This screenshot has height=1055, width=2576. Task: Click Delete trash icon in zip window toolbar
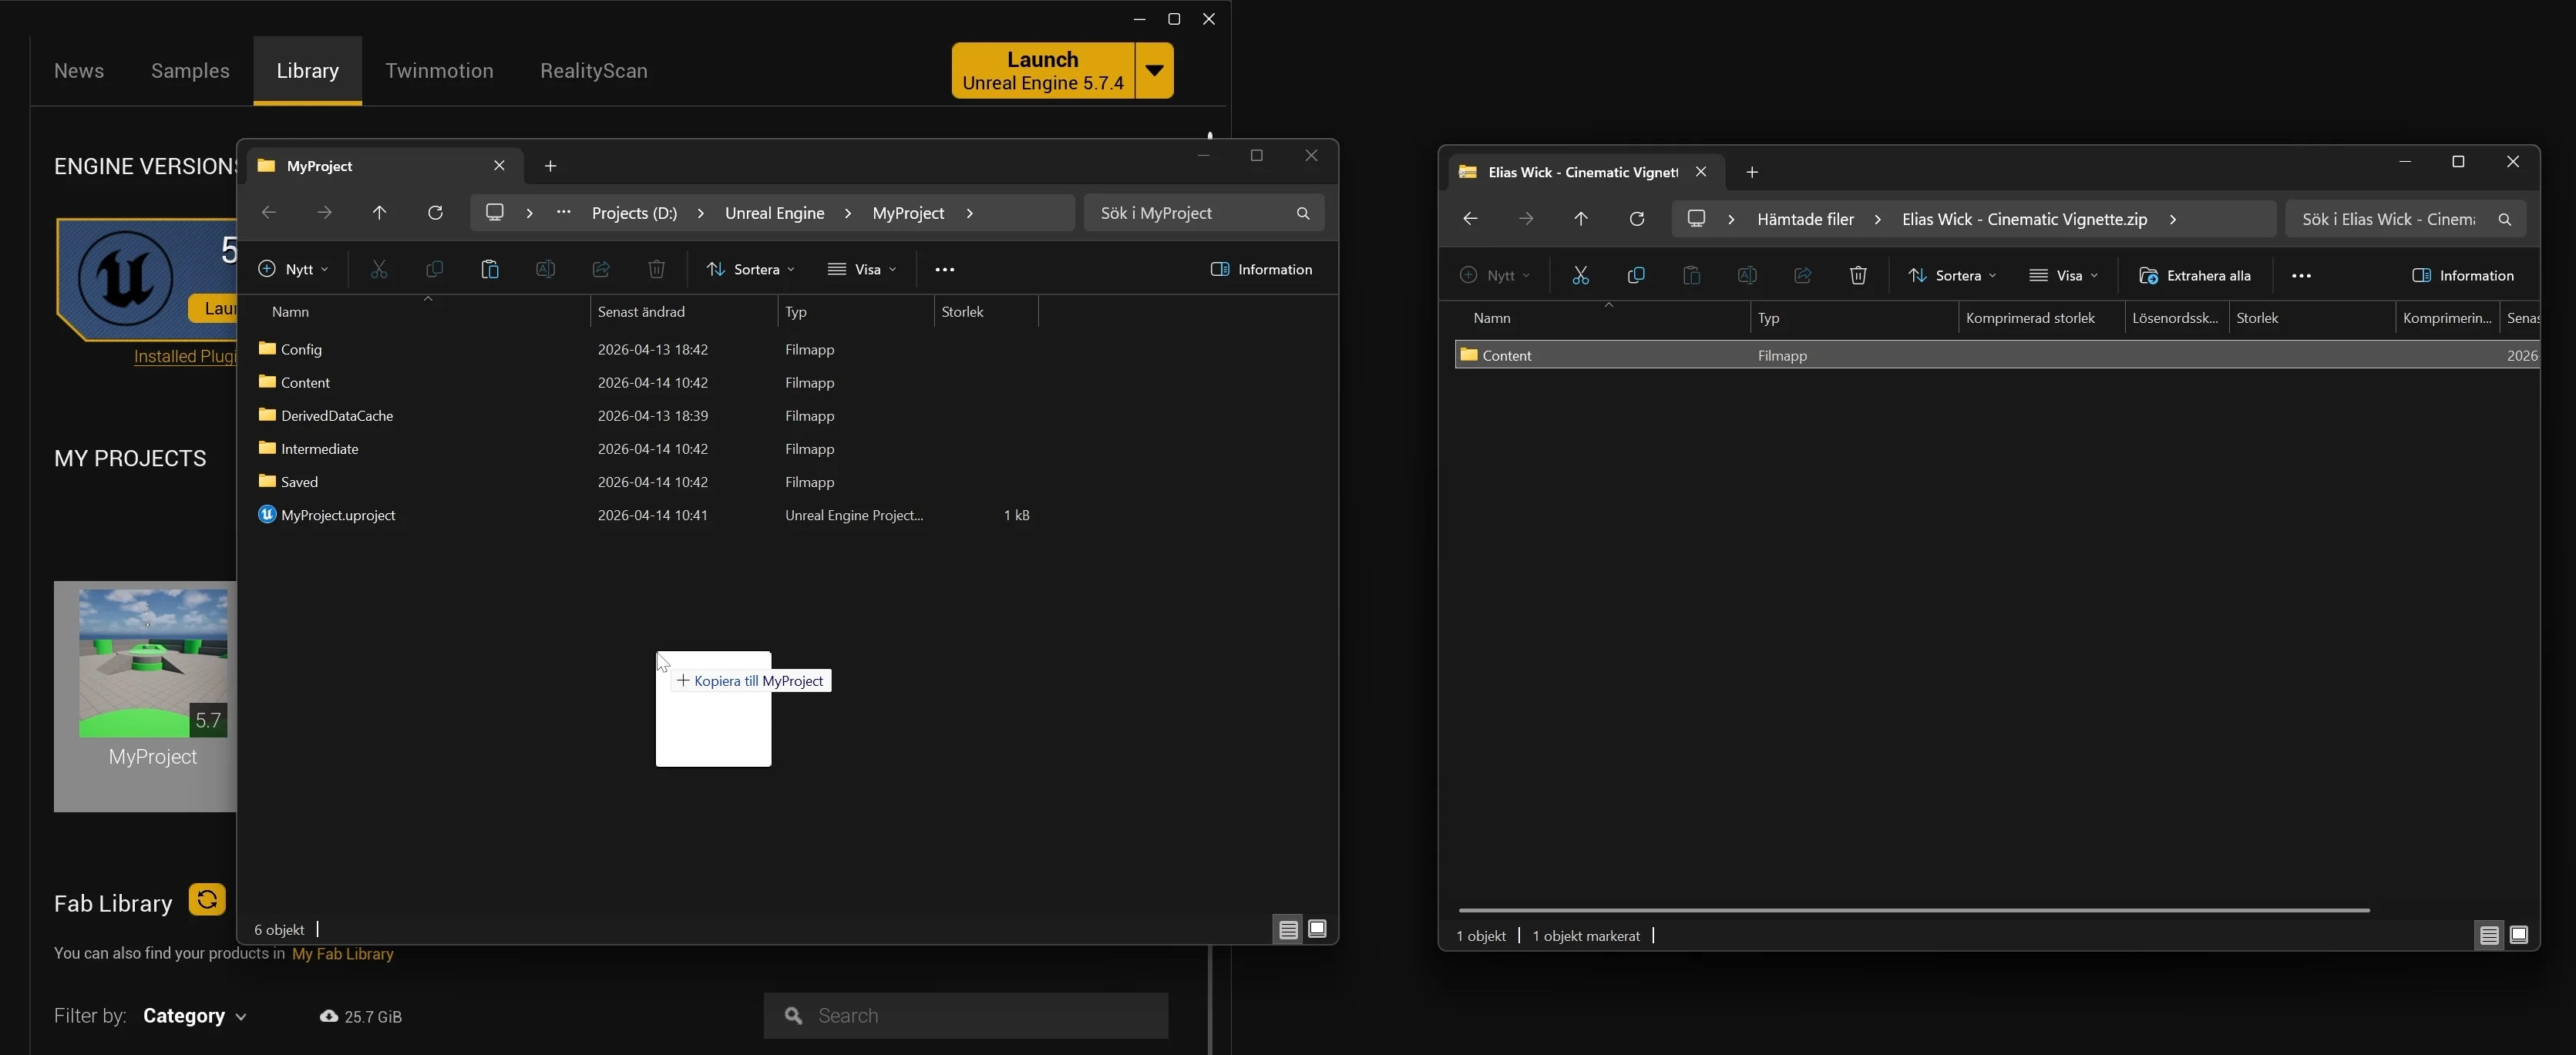[1858, 275]
